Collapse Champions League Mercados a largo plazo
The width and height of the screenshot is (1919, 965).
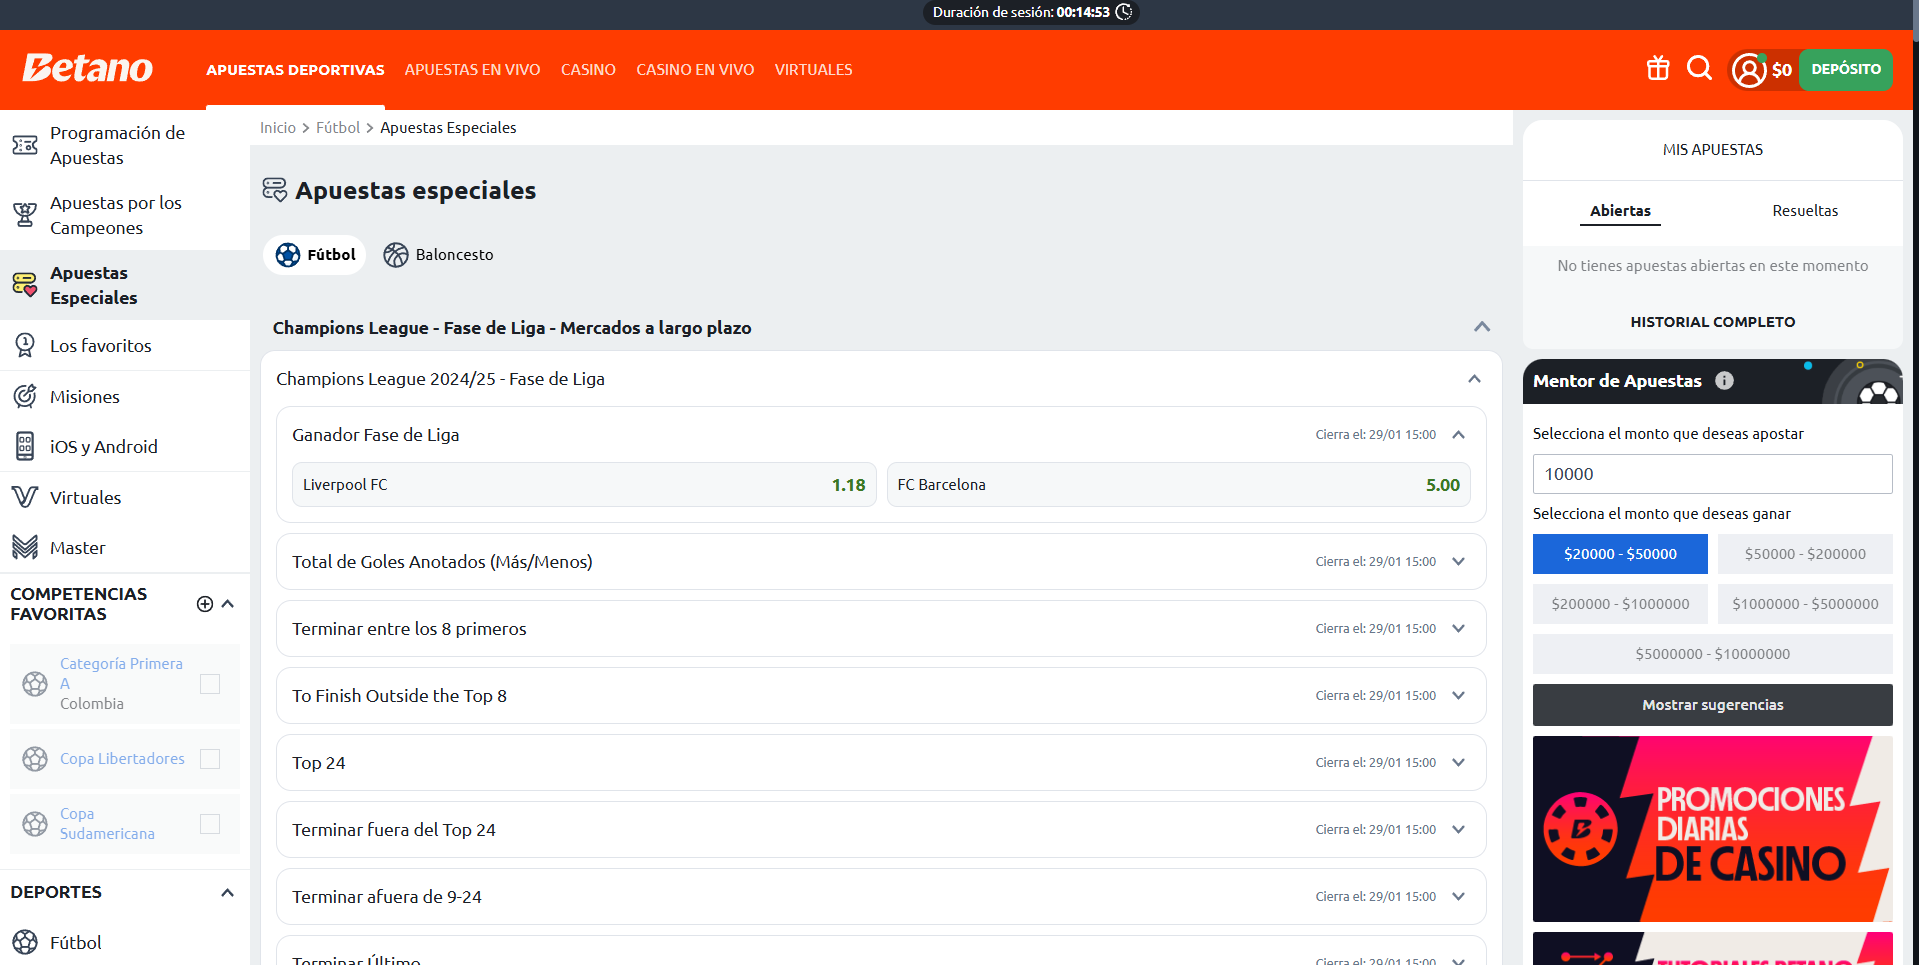pos(1482,327)
